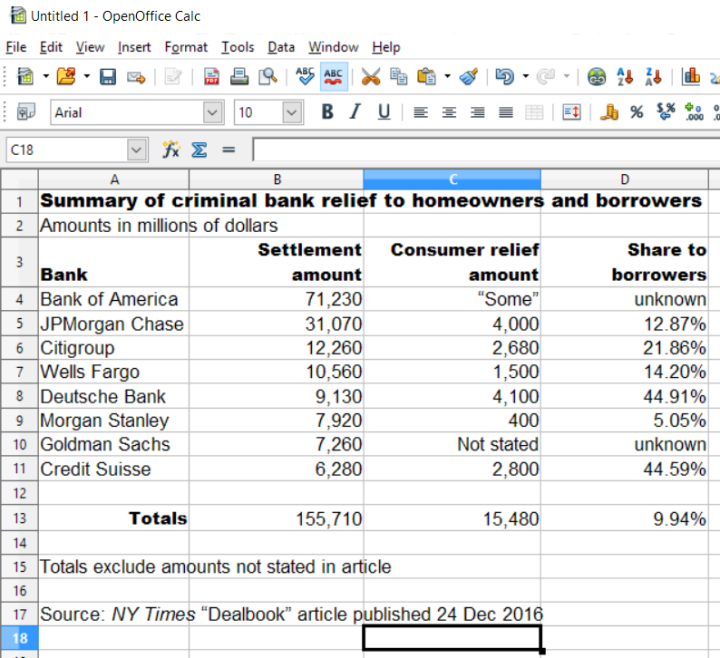
Task: Add decimal place icon
Action: pyautogui.click(x=694, y=112)
